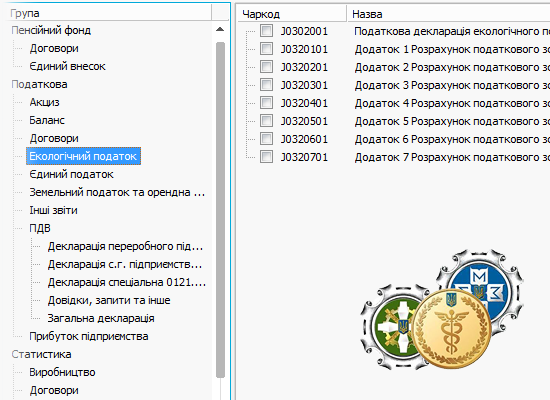This screenshot has height=400, width=550.
Task: Select Пенсійний фонд group
Action: pyautogui.click(x=51, y=31)
